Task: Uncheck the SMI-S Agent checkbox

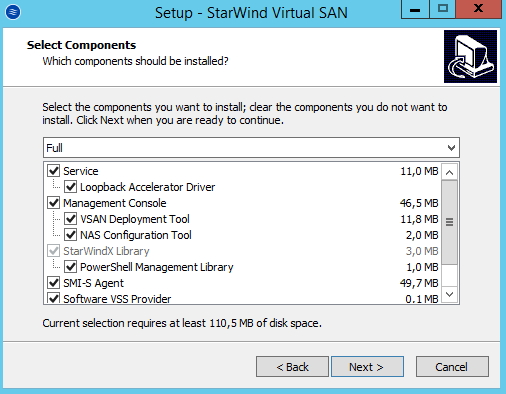Action: 54,283
